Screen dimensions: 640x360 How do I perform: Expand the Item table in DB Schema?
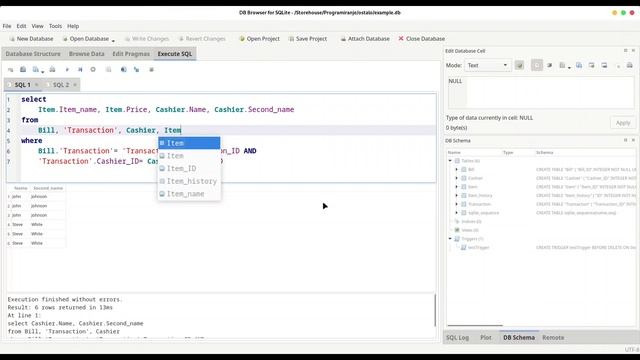point(457,187)
